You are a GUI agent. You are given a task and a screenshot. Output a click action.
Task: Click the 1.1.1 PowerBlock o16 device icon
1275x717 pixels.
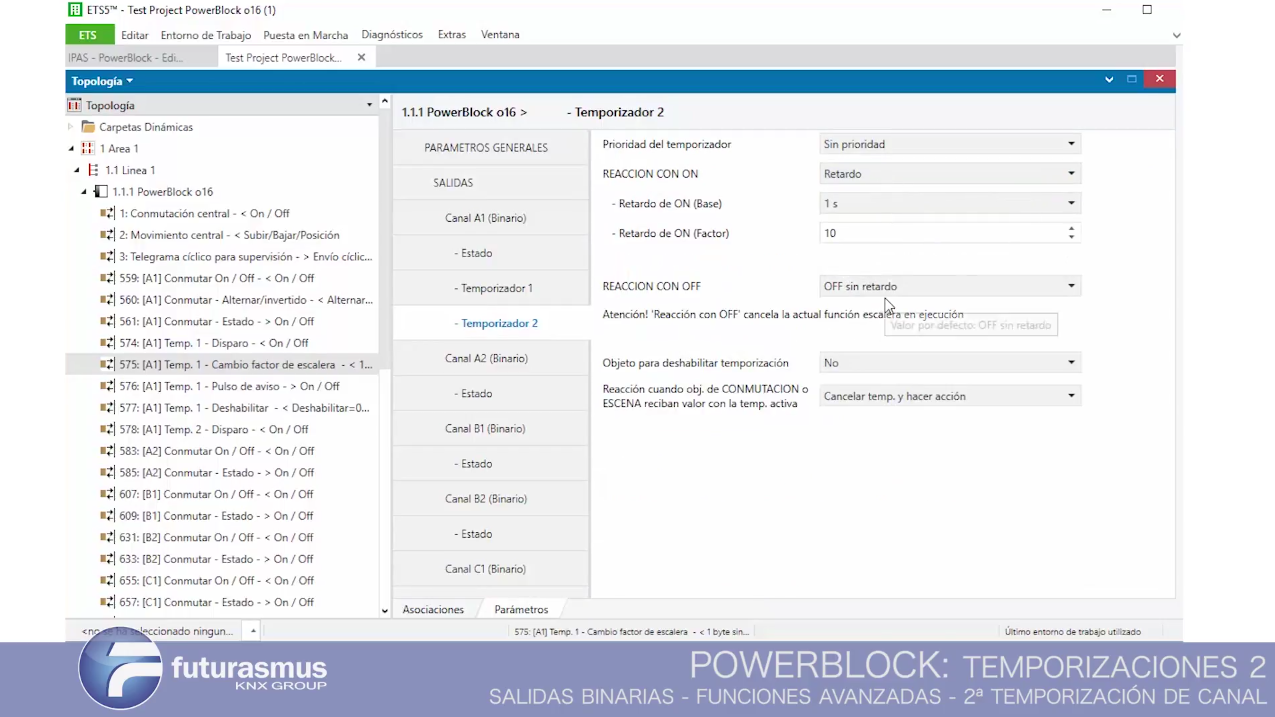[x=101, y=192]
